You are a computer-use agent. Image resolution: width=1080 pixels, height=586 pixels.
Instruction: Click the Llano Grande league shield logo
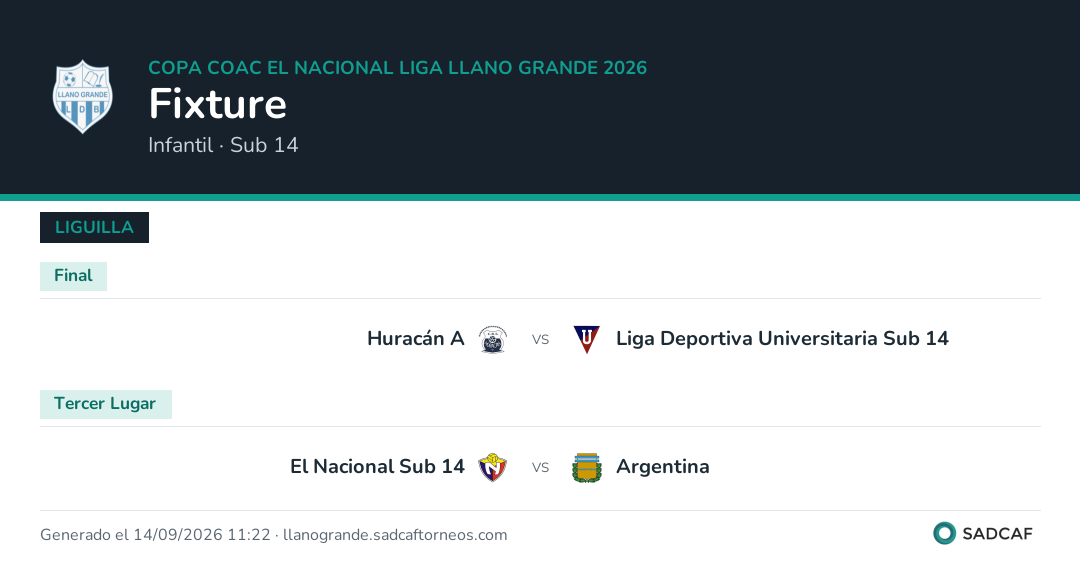83,97
